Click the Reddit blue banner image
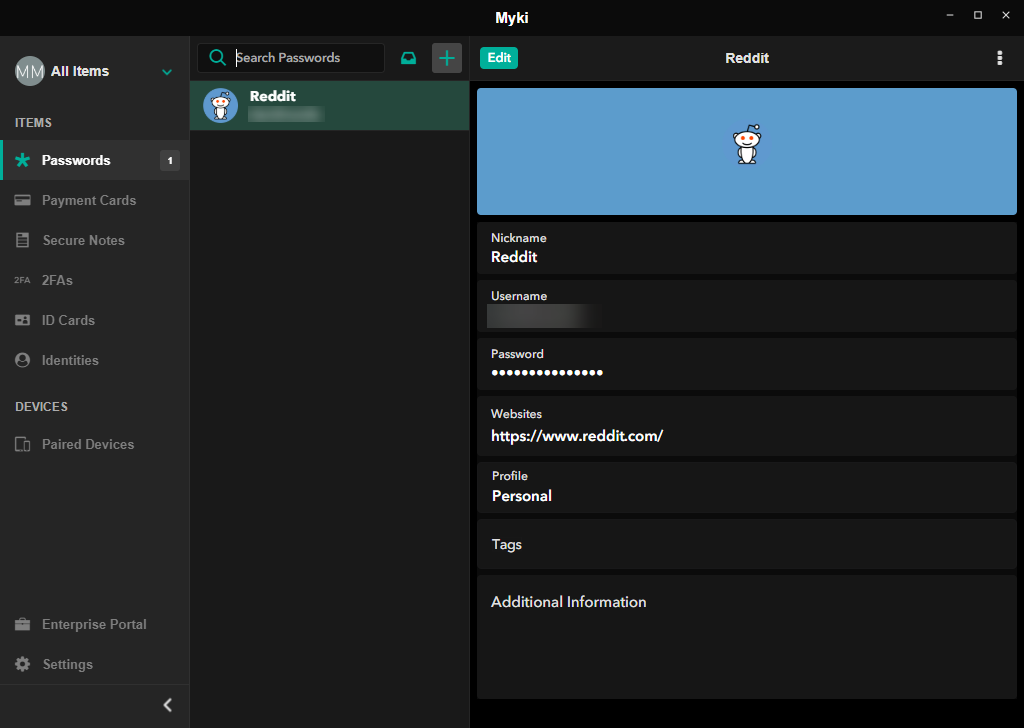The width and height of the screenshot is (1024, 728). (x=746, y=151)
